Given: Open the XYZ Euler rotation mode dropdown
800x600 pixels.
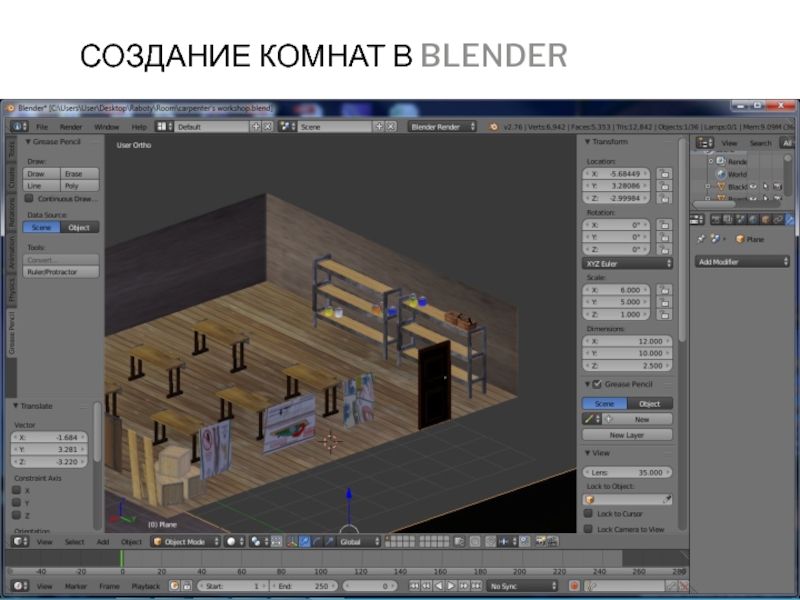Looking at the screenshot, I should pyautogui.click(x=627, y=263).
